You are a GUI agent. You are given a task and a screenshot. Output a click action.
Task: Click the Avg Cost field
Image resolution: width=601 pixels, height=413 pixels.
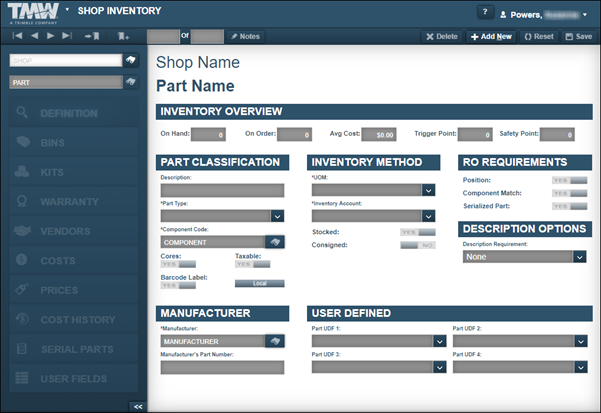pos(379,134)
